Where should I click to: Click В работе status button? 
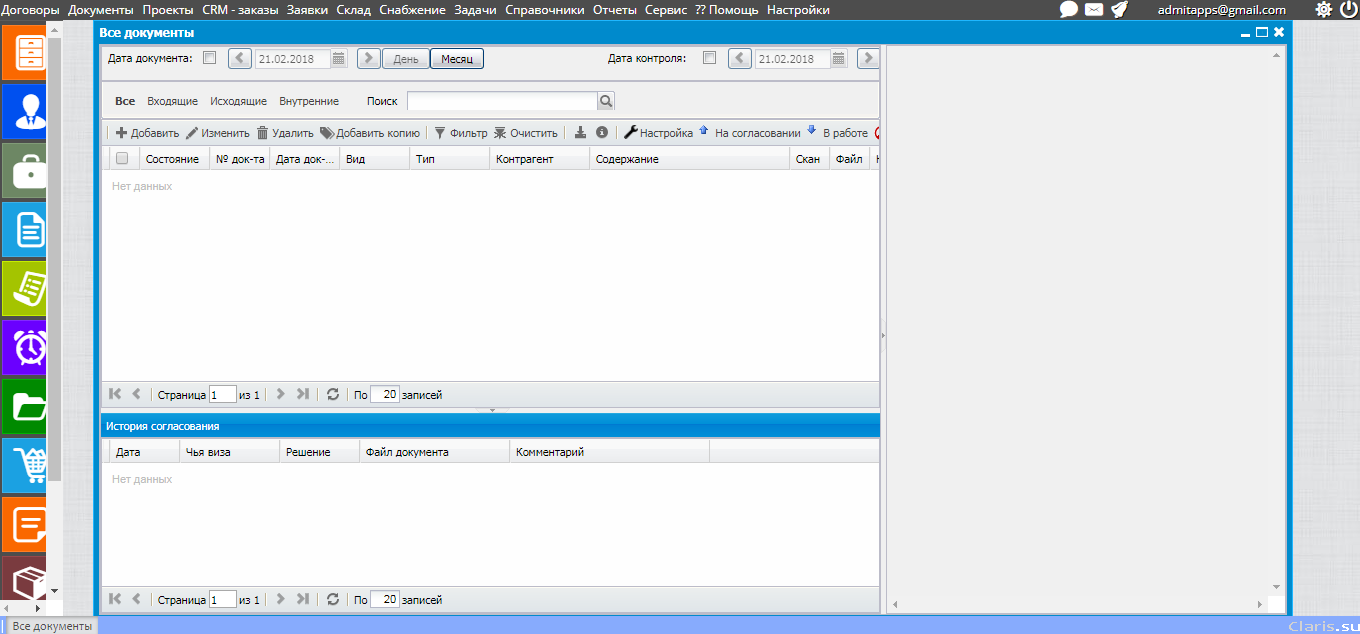tap(838, 132)
